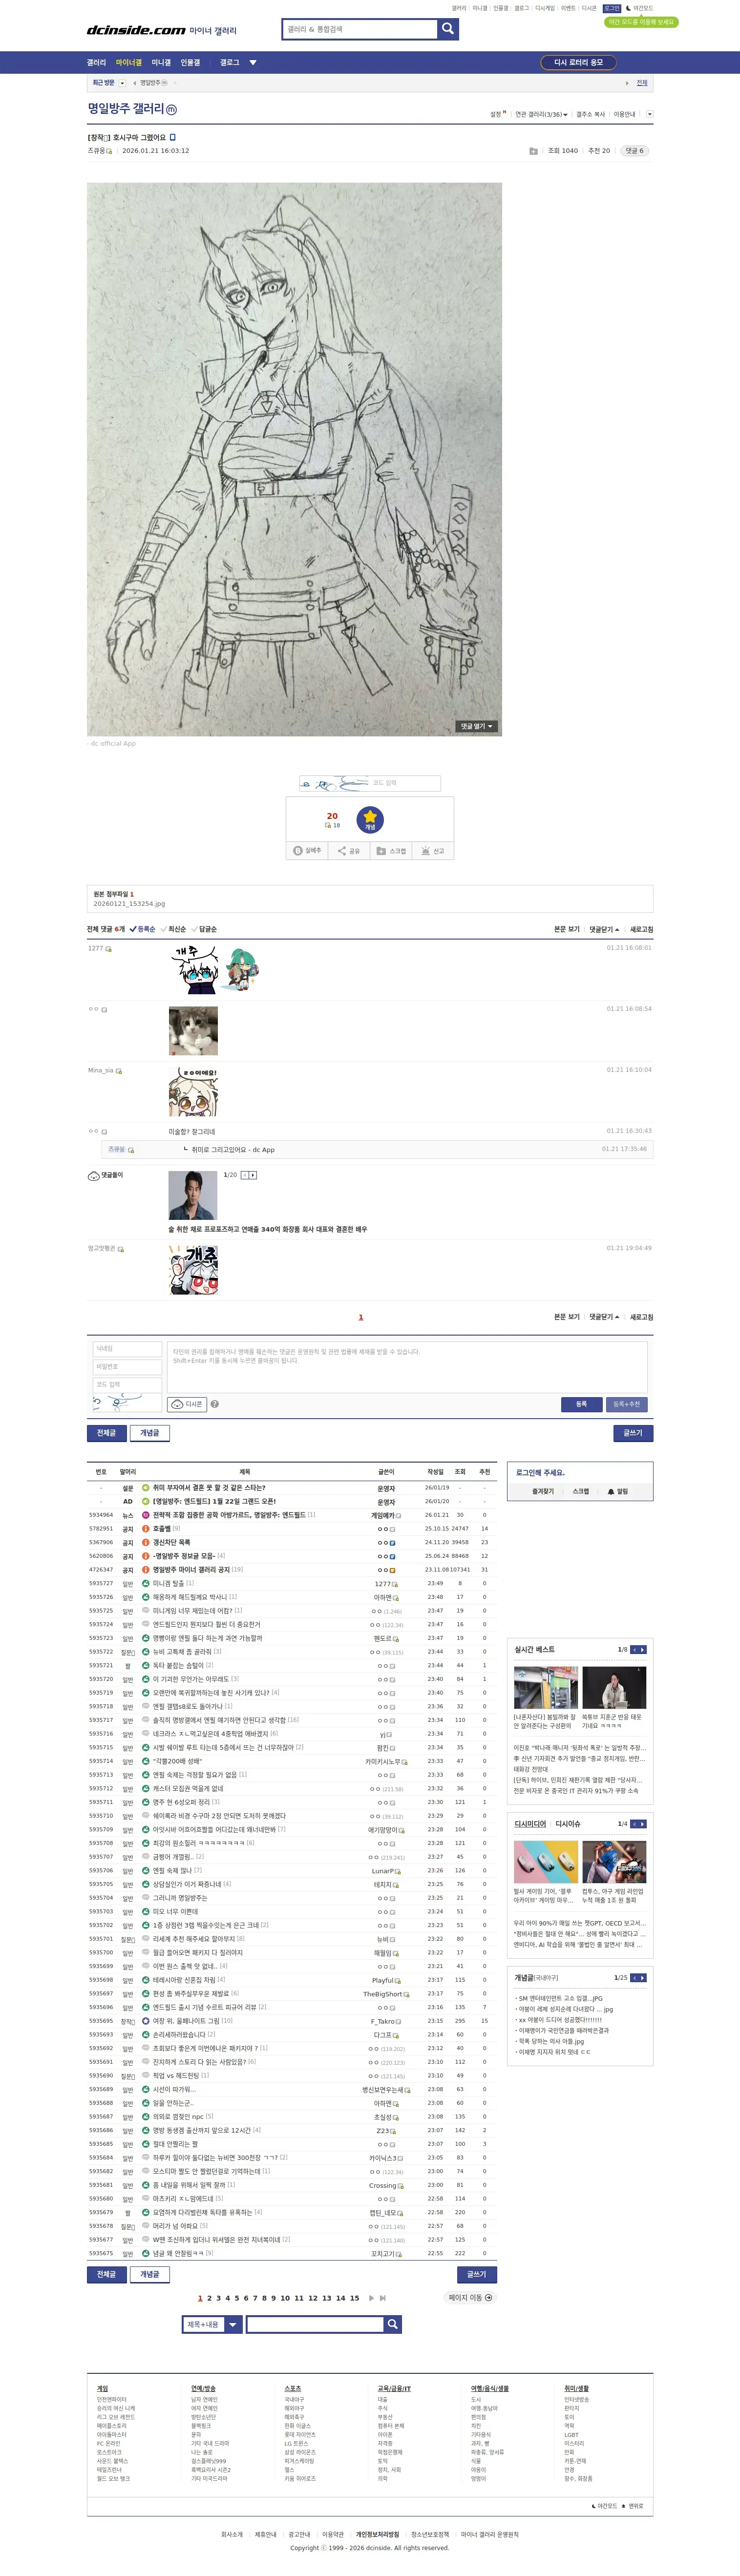Go to the next 개념글 sidebar page arrow
The image size is (740, 2576).
pyautogui.click(x=643, y=1977)
